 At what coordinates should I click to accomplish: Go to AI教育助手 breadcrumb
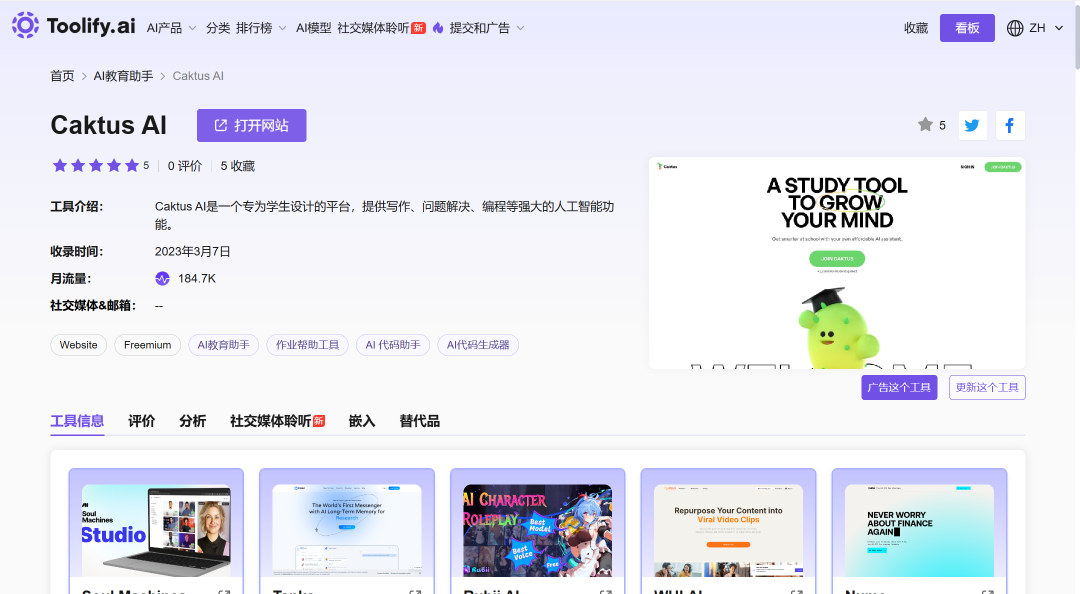[123, 76]
